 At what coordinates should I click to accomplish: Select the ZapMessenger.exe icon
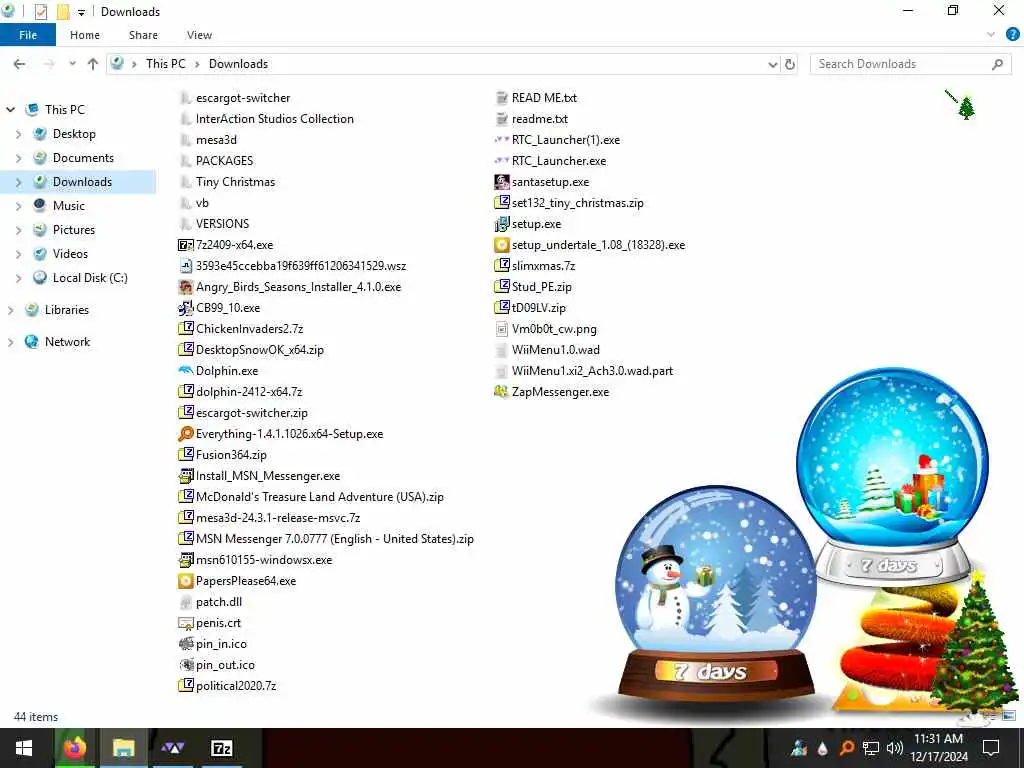point(502,392)
